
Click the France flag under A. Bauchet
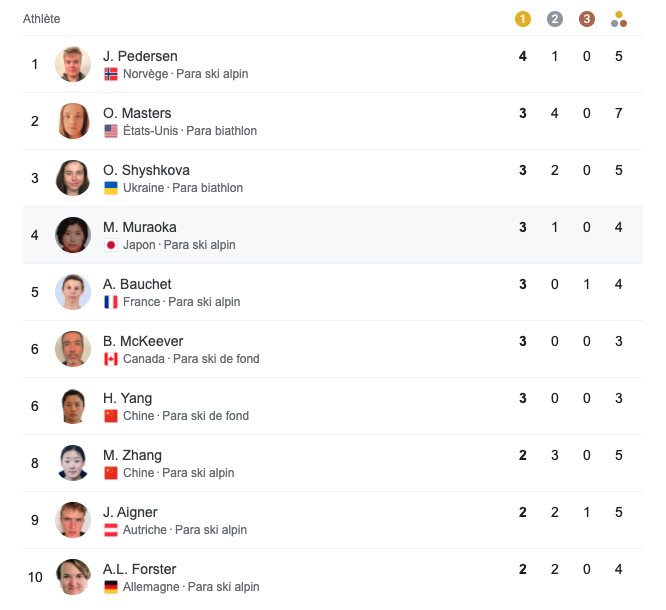point(111,302)
